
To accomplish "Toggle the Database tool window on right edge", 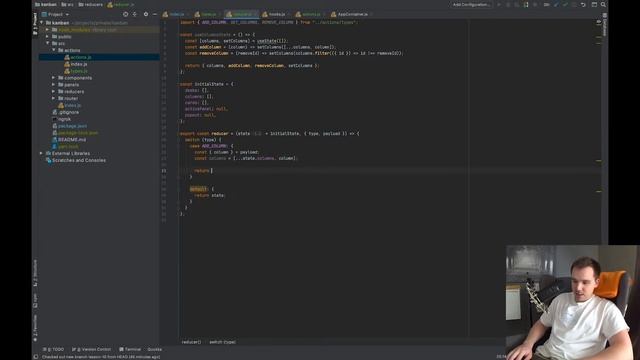I will 604,25.
